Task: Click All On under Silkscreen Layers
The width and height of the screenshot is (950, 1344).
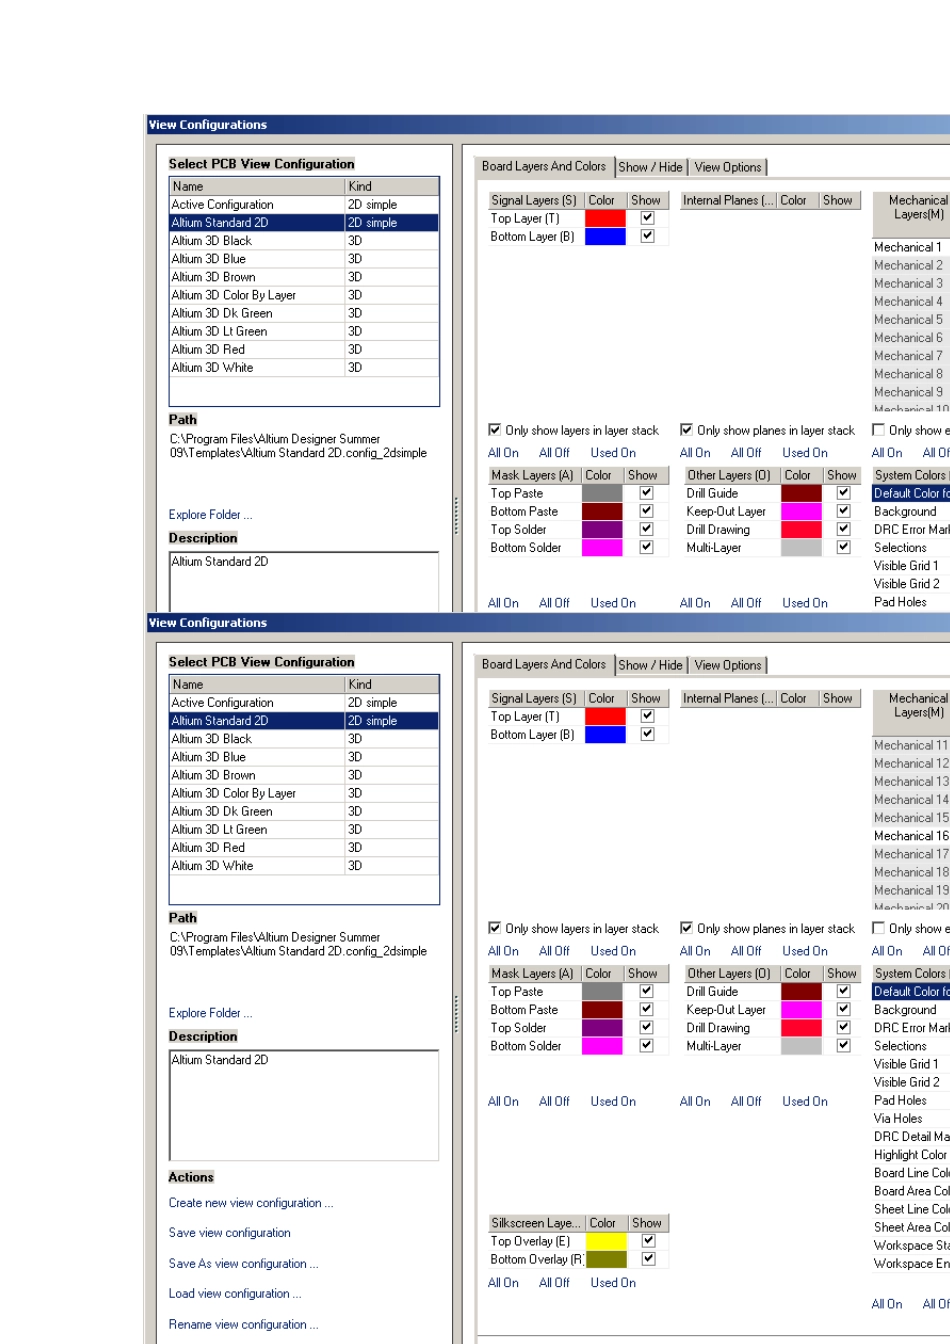Action: (x=503, y=1282)
